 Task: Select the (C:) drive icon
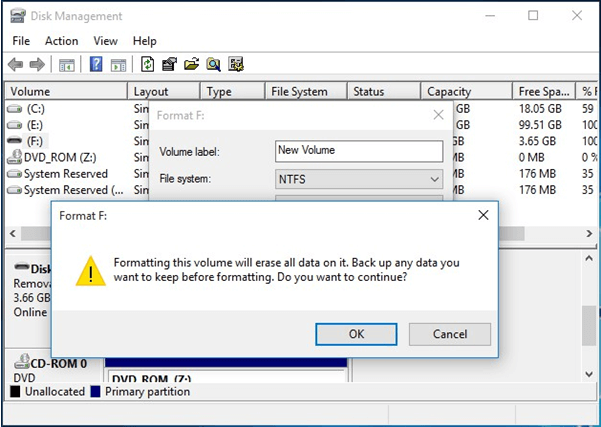tap(15, 109)
